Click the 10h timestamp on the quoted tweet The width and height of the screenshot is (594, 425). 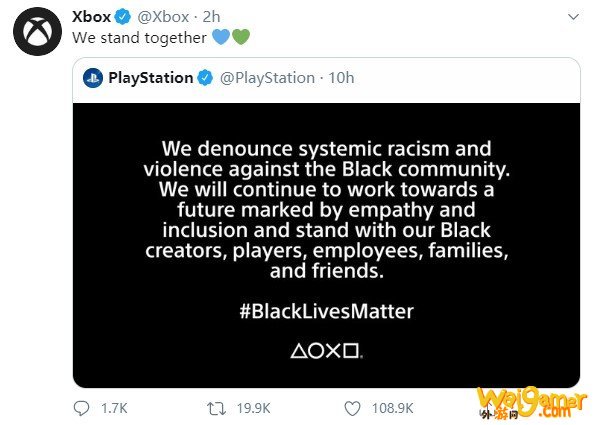(x=341, y=78)
